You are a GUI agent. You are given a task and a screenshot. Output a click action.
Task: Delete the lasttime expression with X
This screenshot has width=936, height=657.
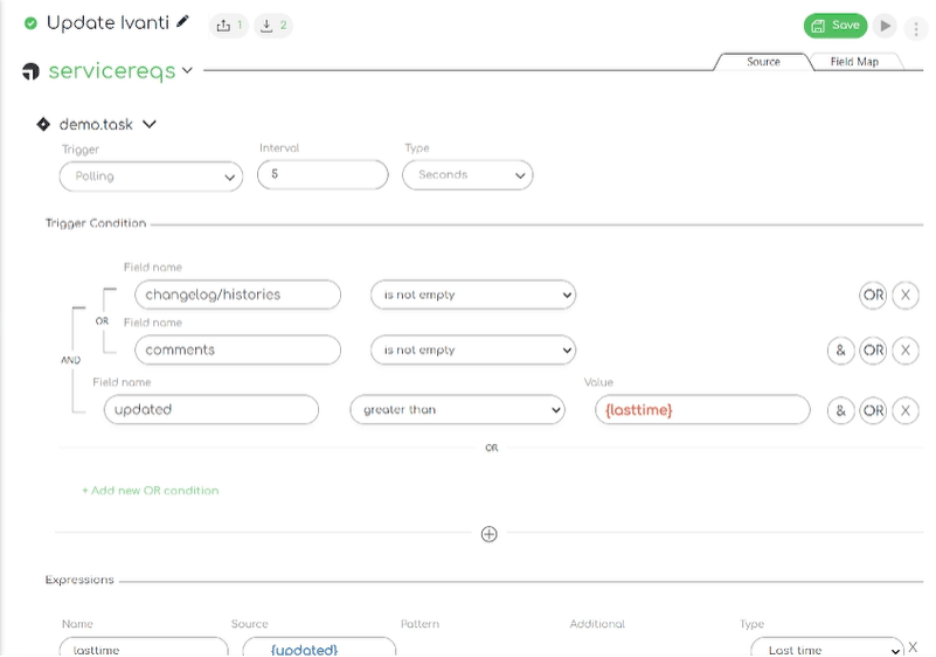tap(913, 647)
